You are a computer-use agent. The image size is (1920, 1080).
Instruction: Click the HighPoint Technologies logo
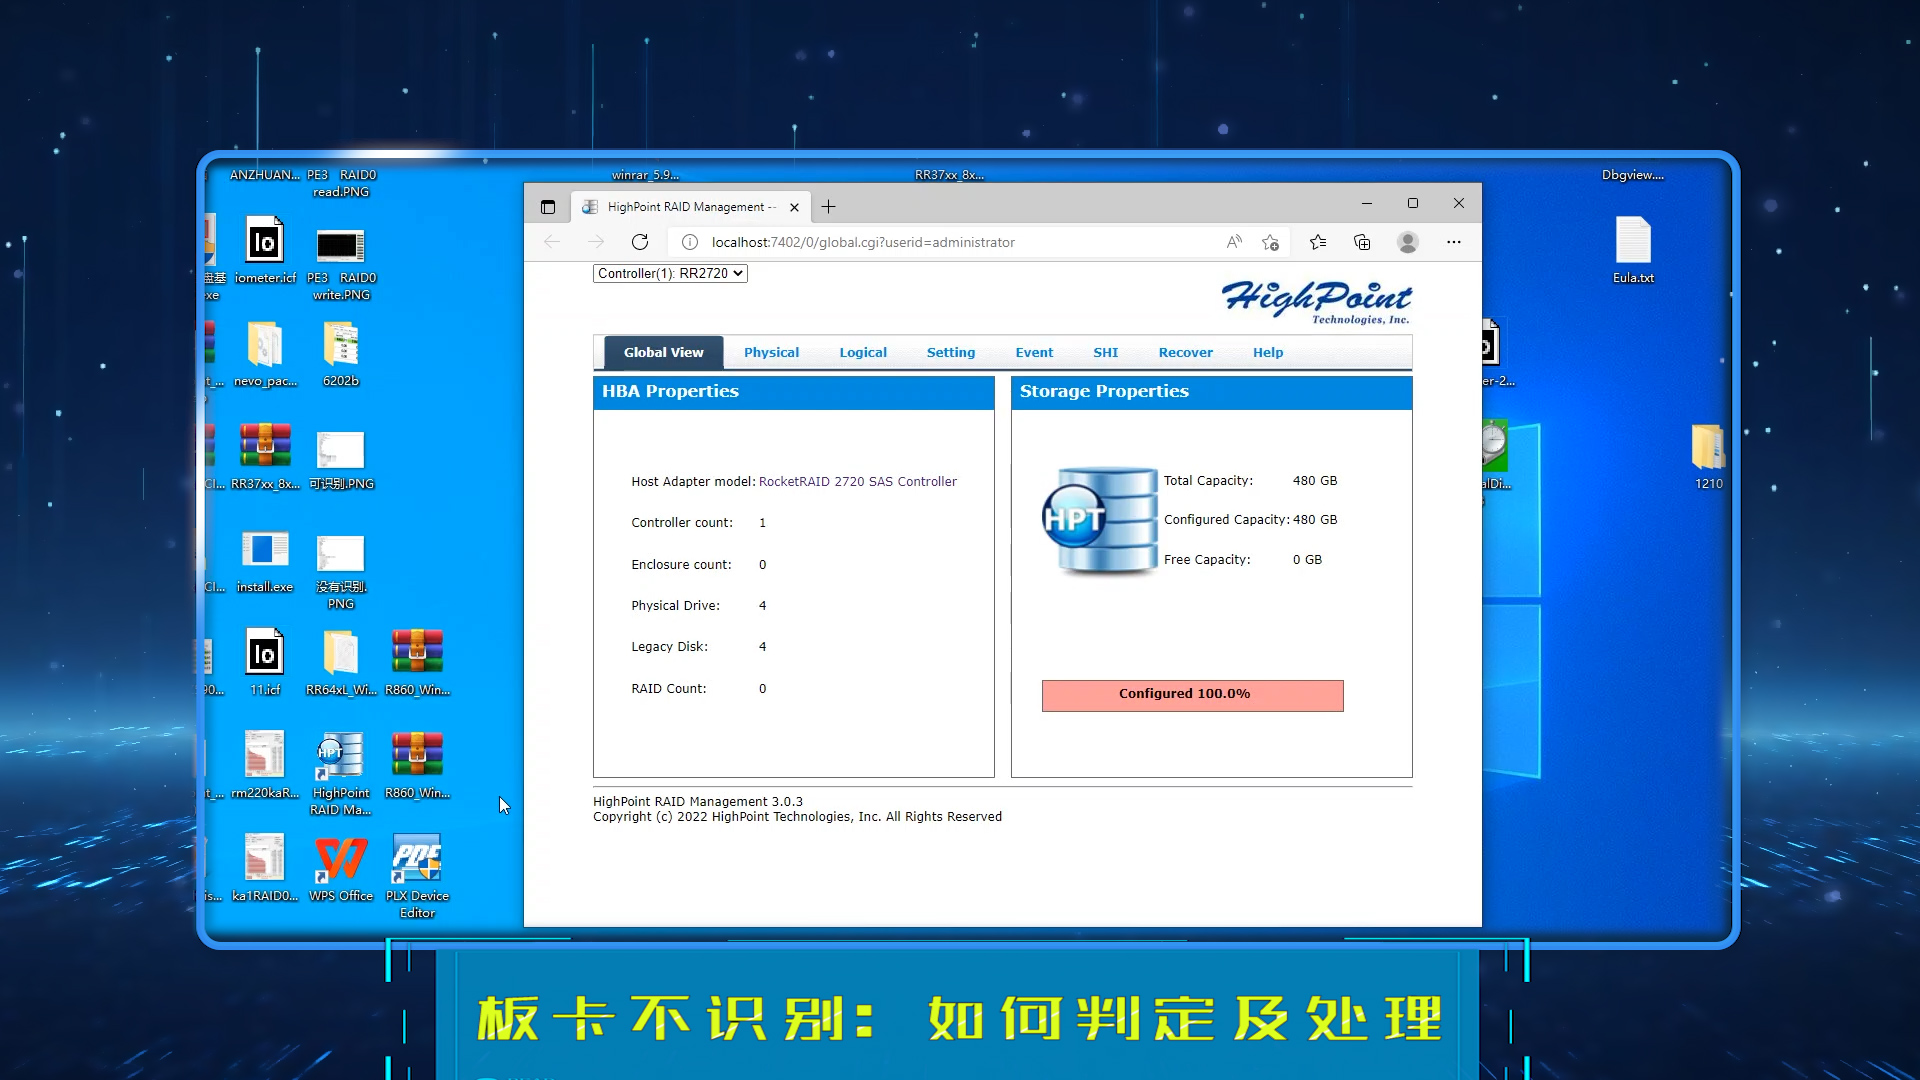pos(1316,301)
